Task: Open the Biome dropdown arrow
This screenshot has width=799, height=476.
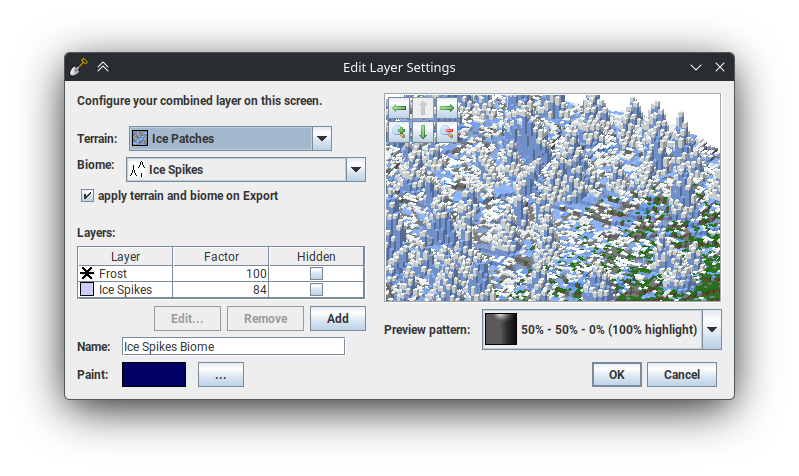Action: [356, 169]
